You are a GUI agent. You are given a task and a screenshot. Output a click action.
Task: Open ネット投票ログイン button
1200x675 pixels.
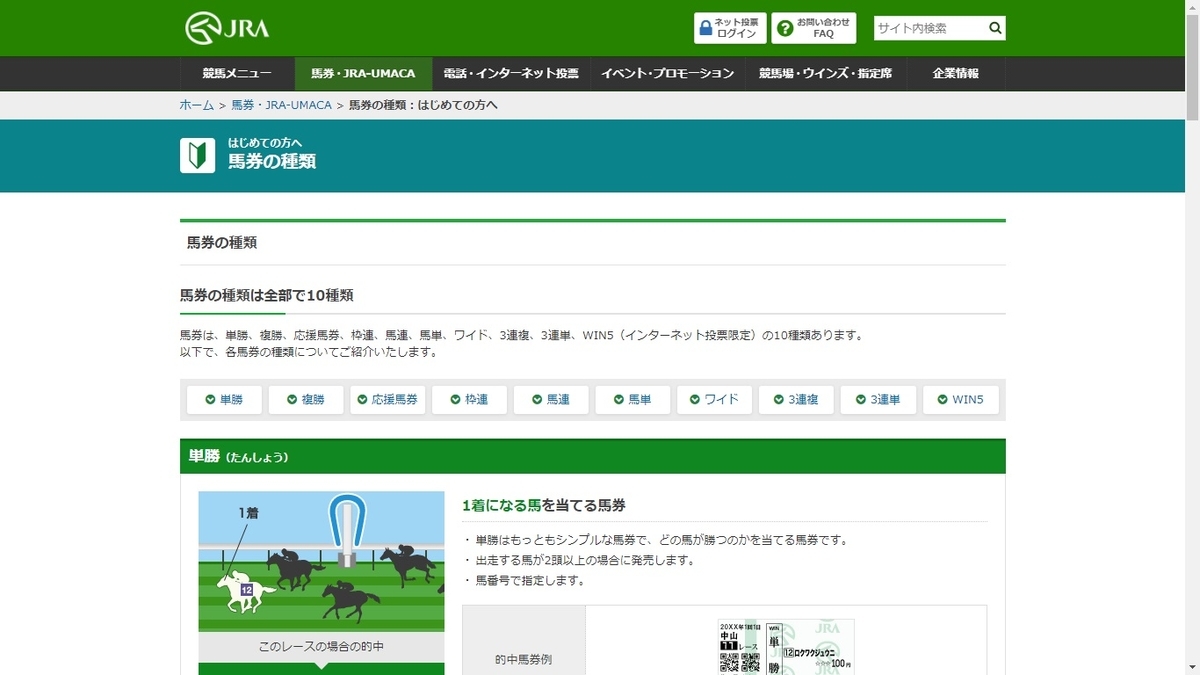[x=730, y=28]
